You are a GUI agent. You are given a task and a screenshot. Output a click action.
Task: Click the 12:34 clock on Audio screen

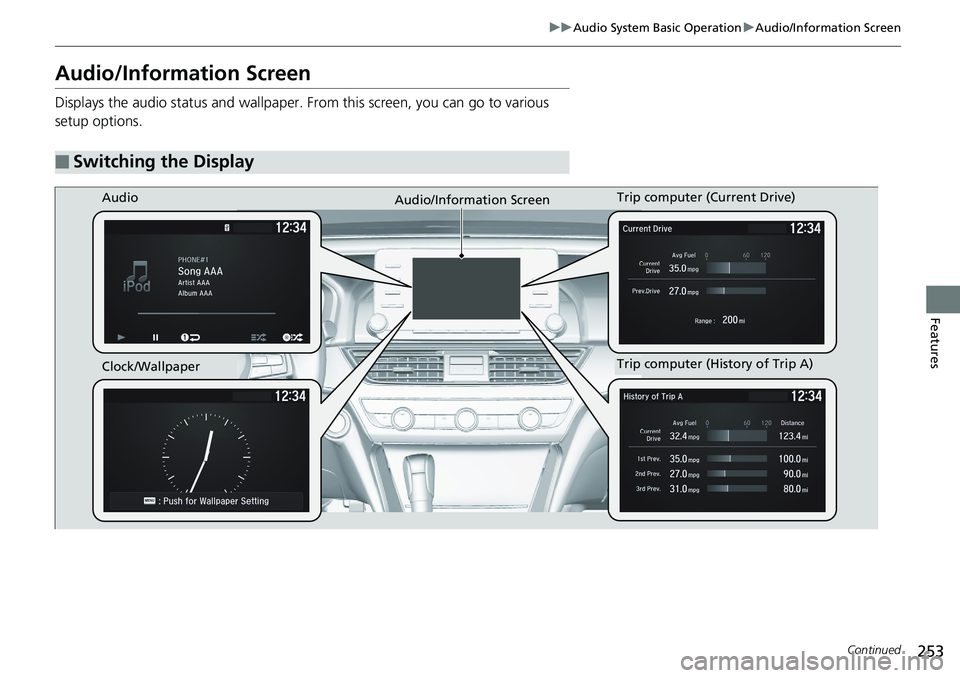(x=291, y=227)
